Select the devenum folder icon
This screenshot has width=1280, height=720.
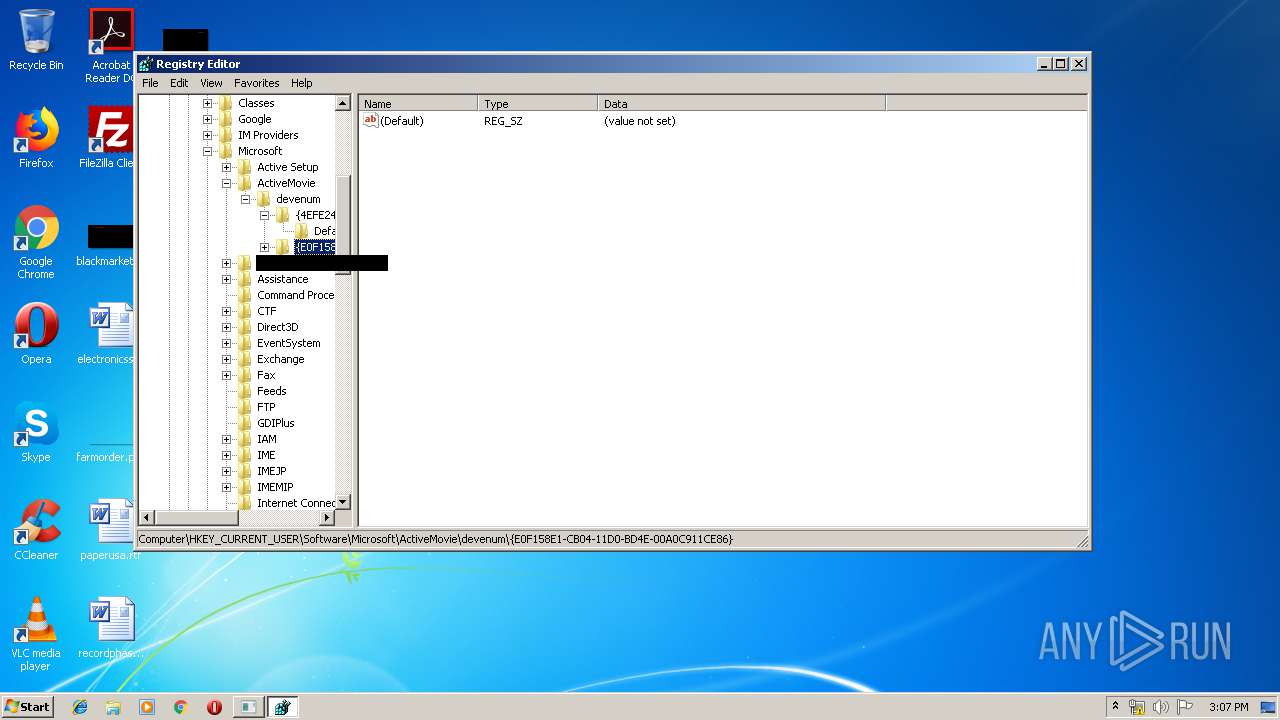[263, 199]
